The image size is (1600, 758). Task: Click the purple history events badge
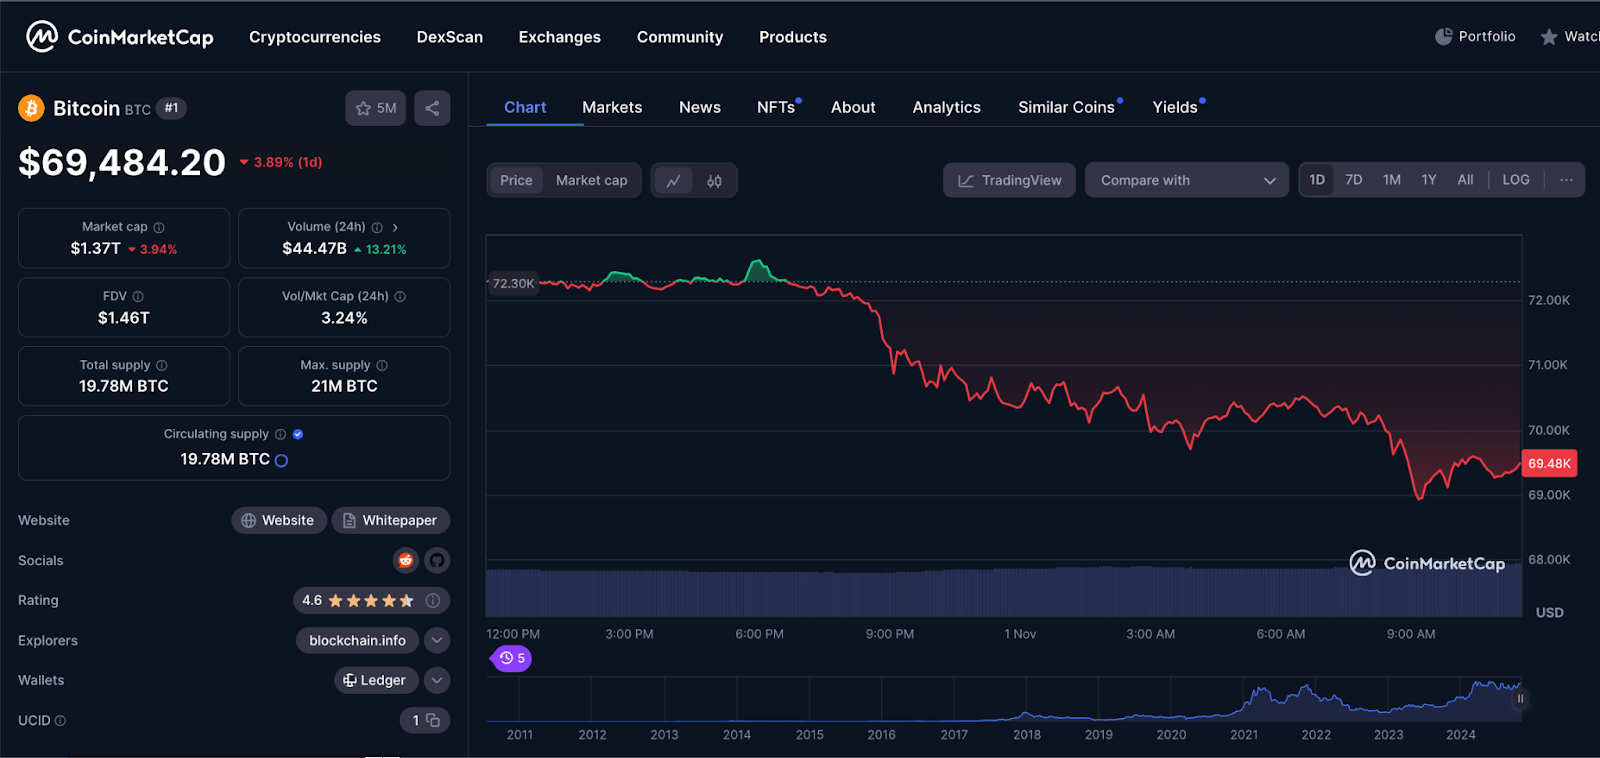pyautogui.click(x=512, y=658)
